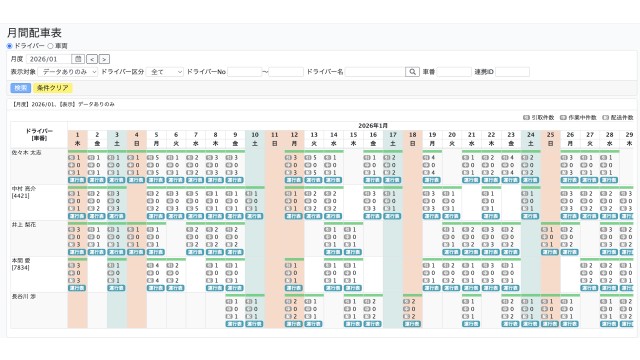Go to next month with the > button

click(x=104, y=59)
